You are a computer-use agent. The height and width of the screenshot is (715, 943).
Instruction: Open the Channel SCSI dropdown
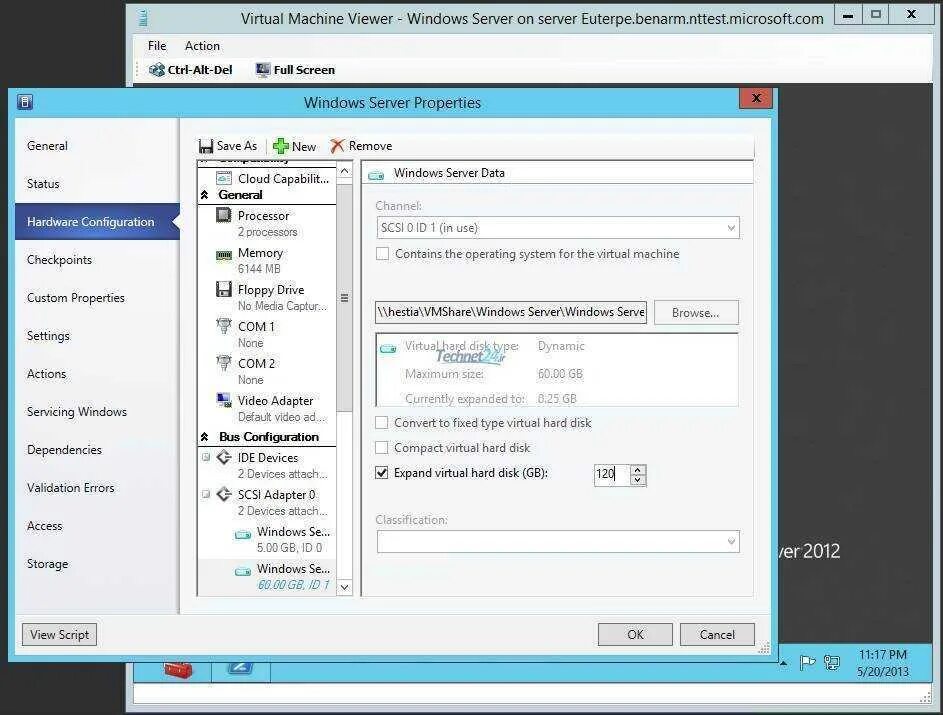[x=731, y=228]
